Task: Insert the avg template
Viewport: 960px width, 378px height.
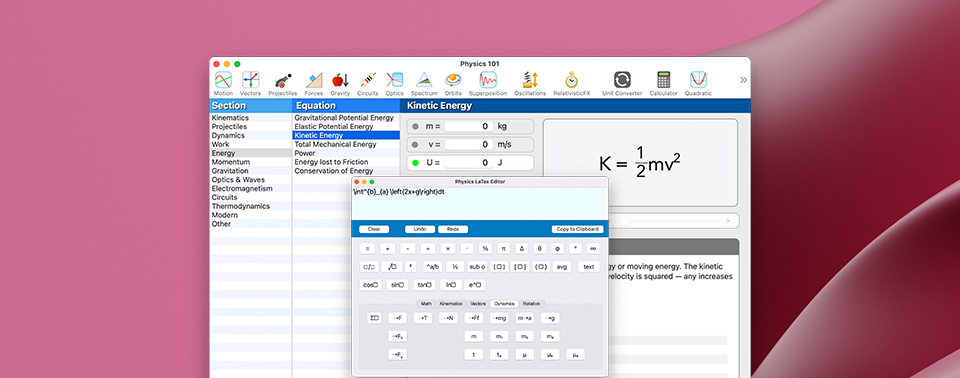Action: tap(561, 267)
